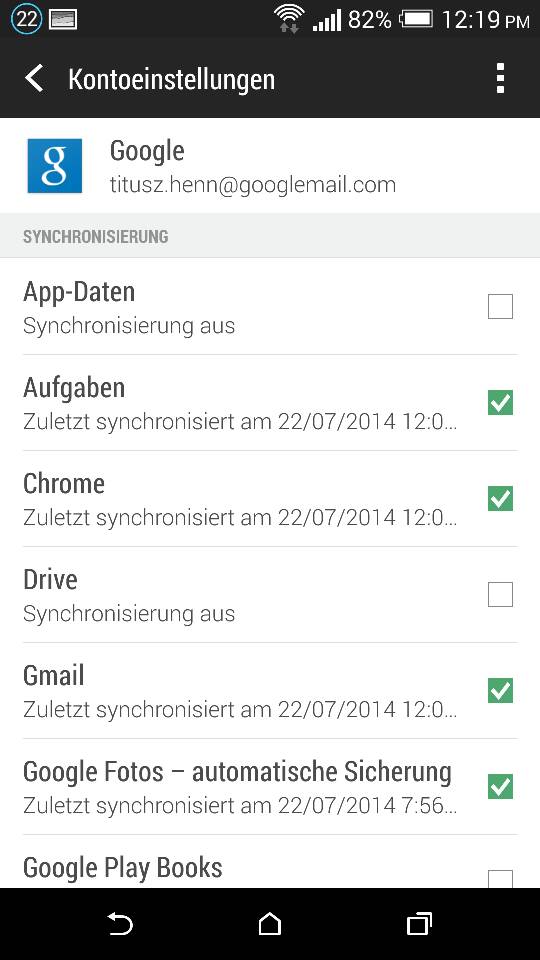Uncheck the Aufgaben sync checkbox

pyautogui.click(x=500, y=402)
